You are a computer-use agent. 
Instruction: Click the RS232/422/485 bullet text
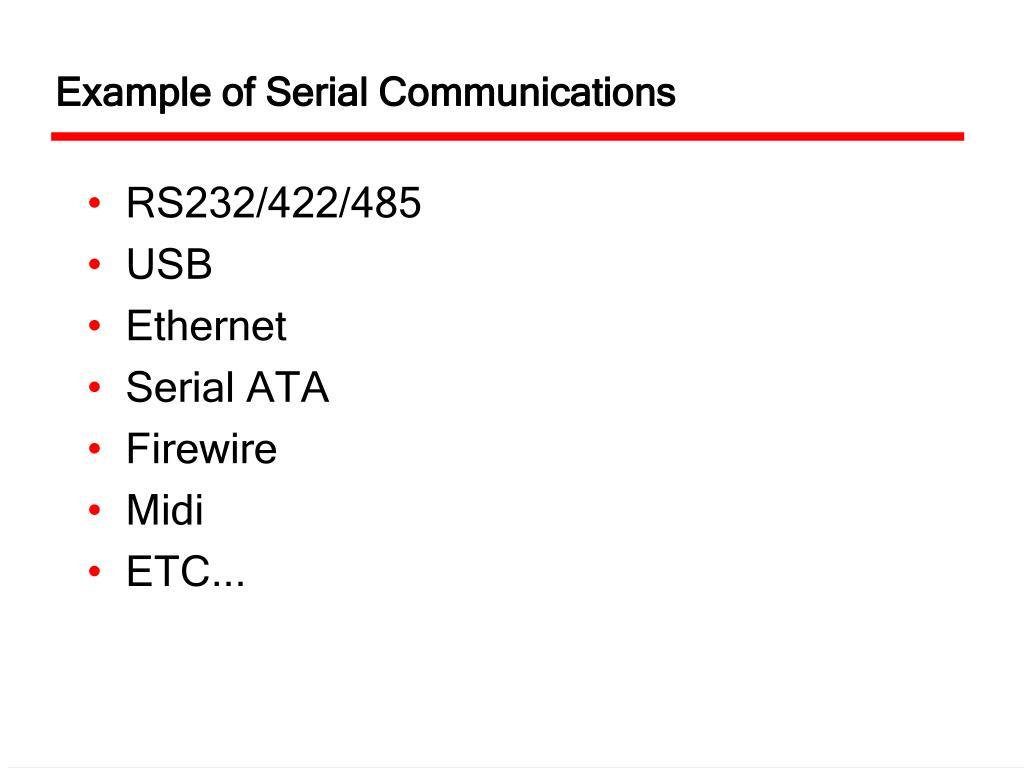pos(274,202)
